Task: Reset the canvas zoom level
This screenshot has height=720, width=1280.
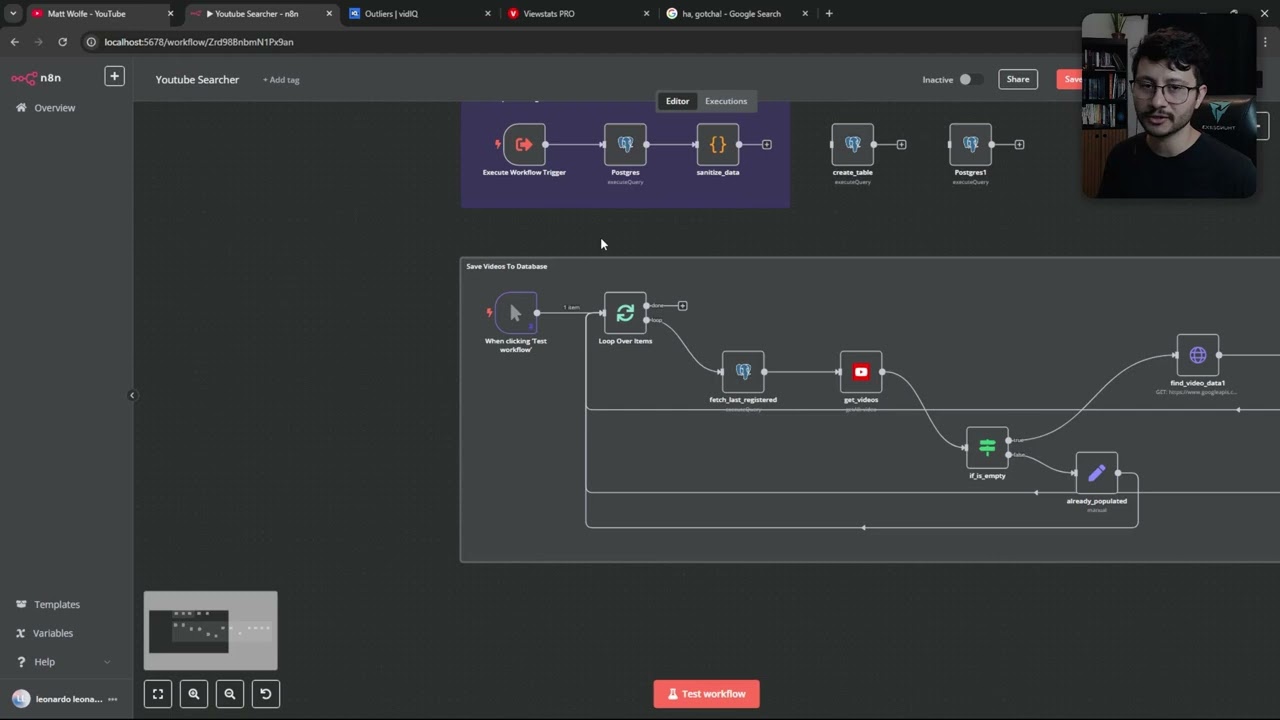Action: pyautogui.click(x=266, y=694)
